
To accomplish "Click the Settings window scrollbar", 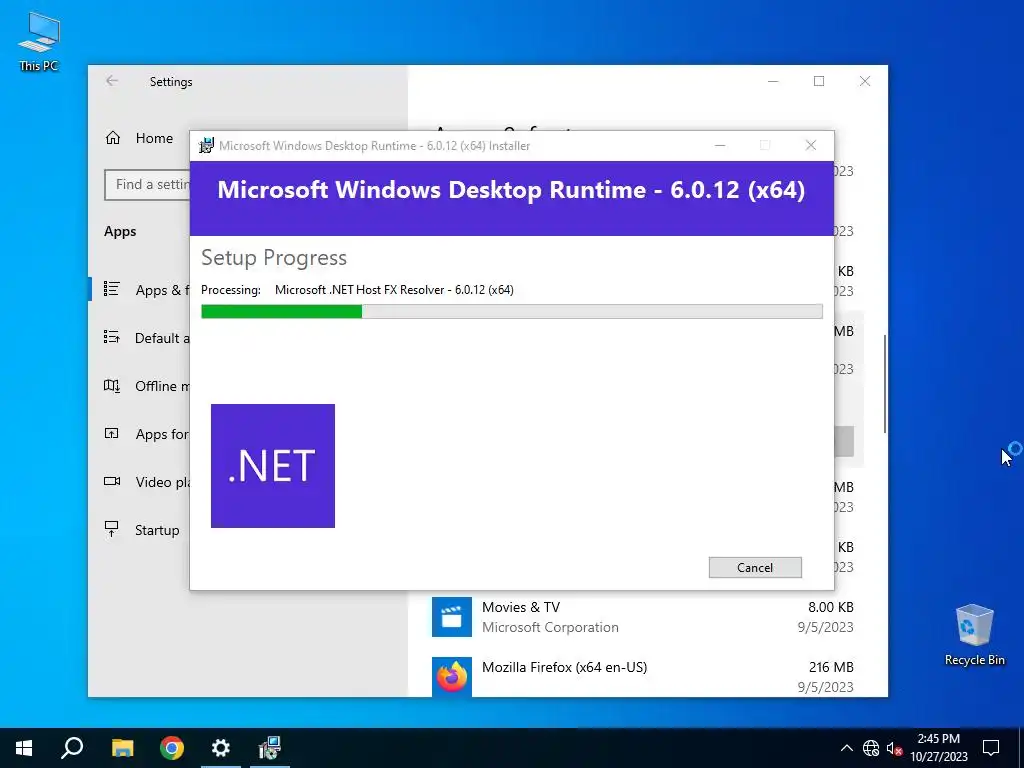I will tap(885, 384).
